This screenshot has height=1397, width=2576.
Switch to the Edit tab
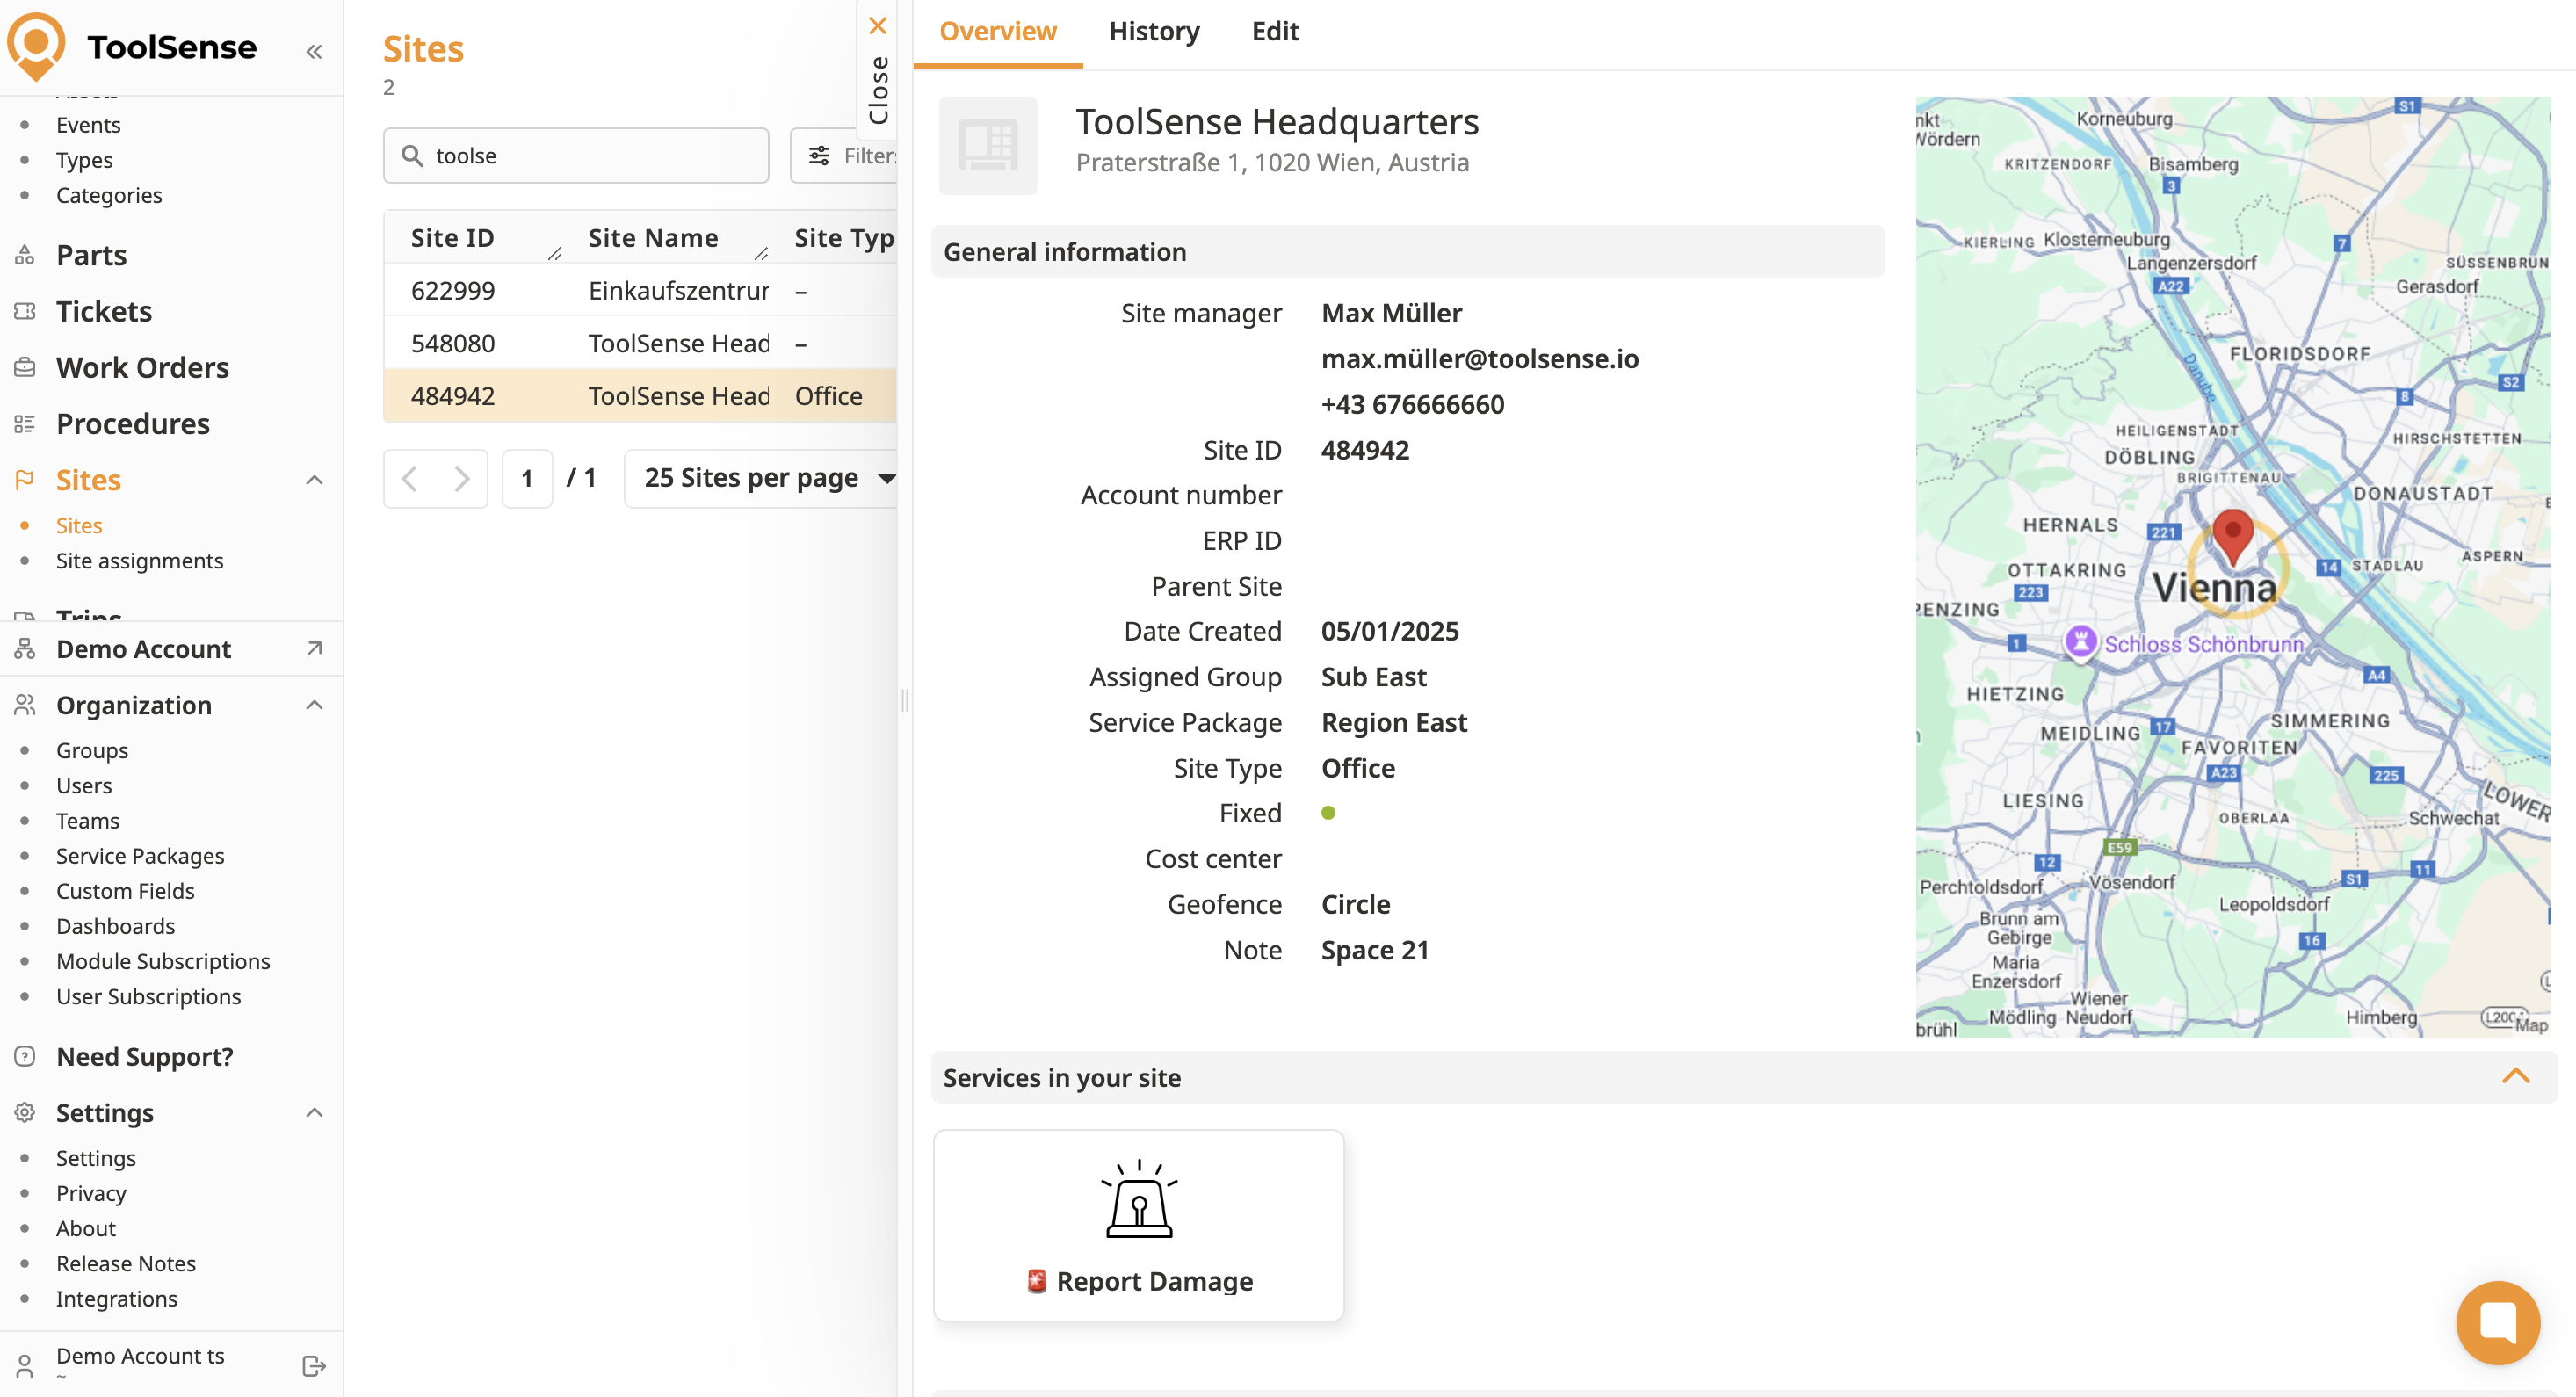pos(1275,31)
